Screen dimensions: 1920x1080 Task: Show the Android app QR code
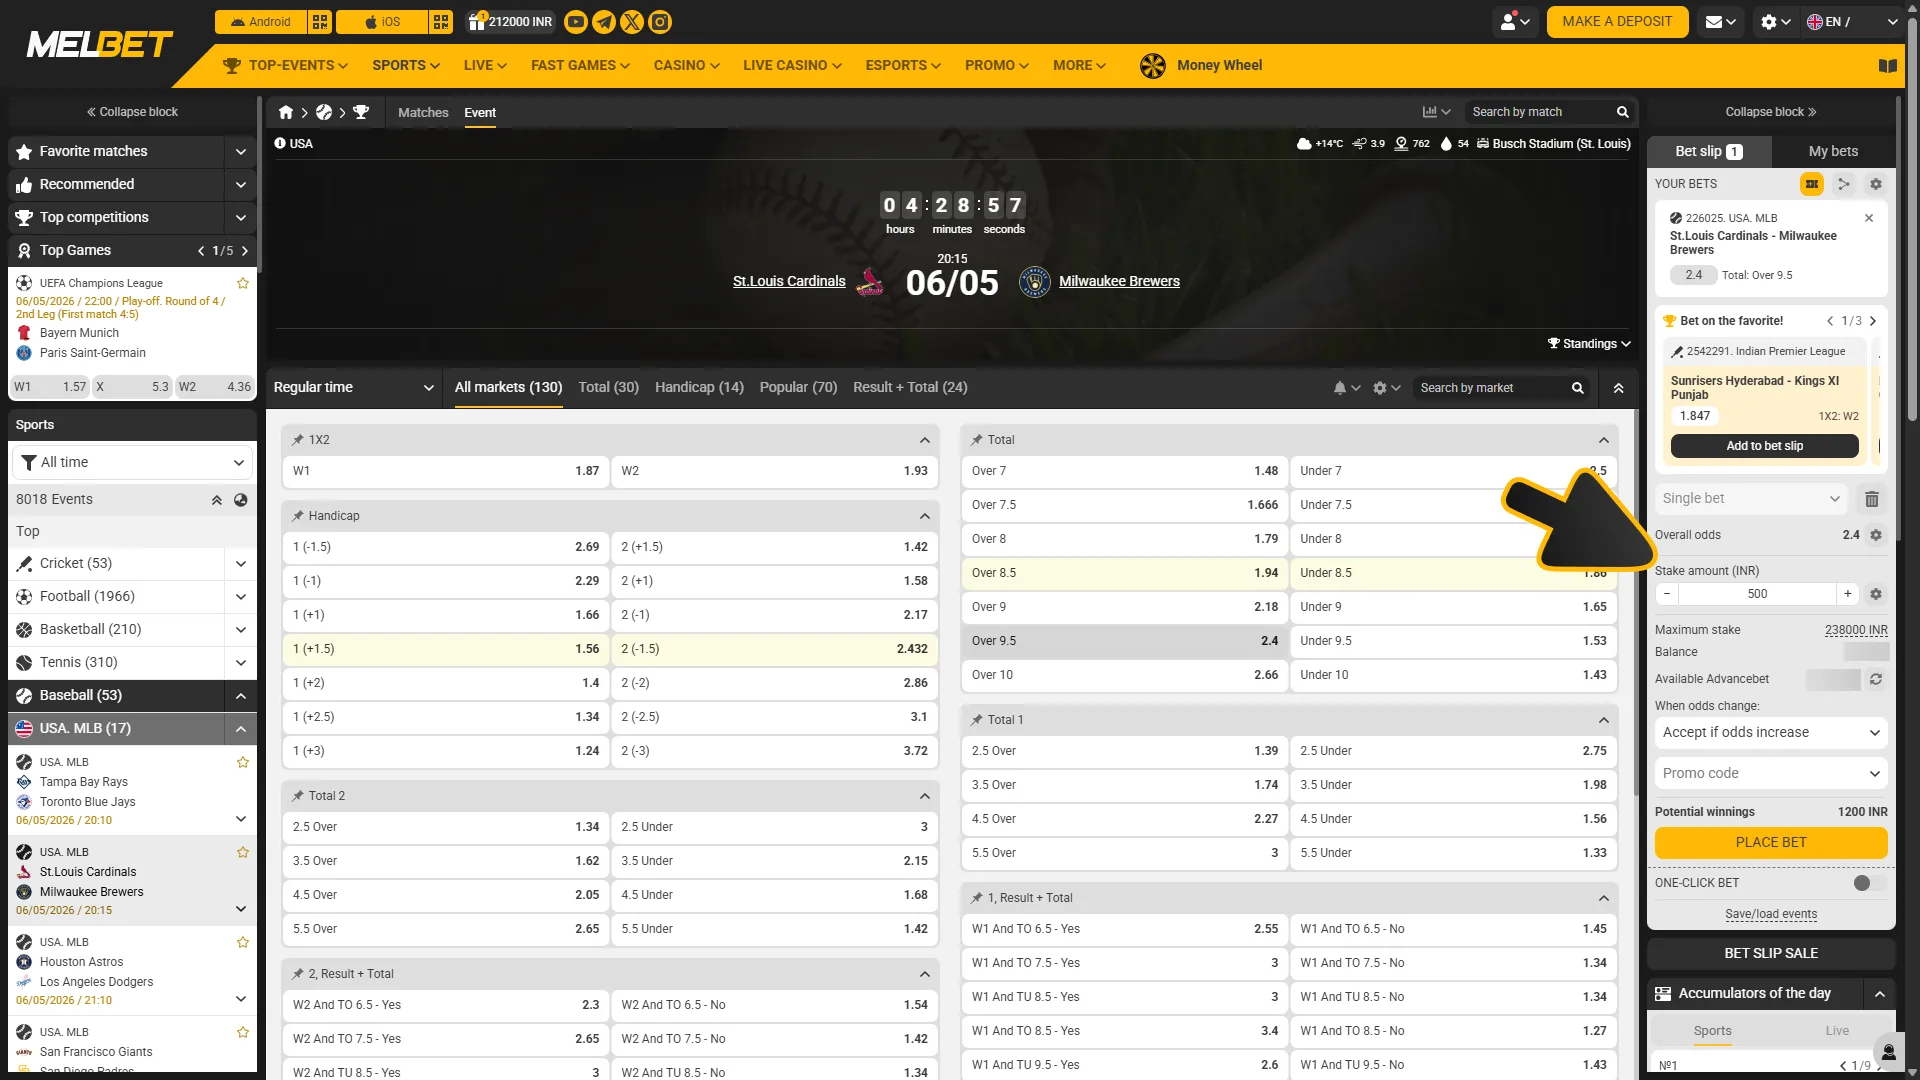[320, 22]
